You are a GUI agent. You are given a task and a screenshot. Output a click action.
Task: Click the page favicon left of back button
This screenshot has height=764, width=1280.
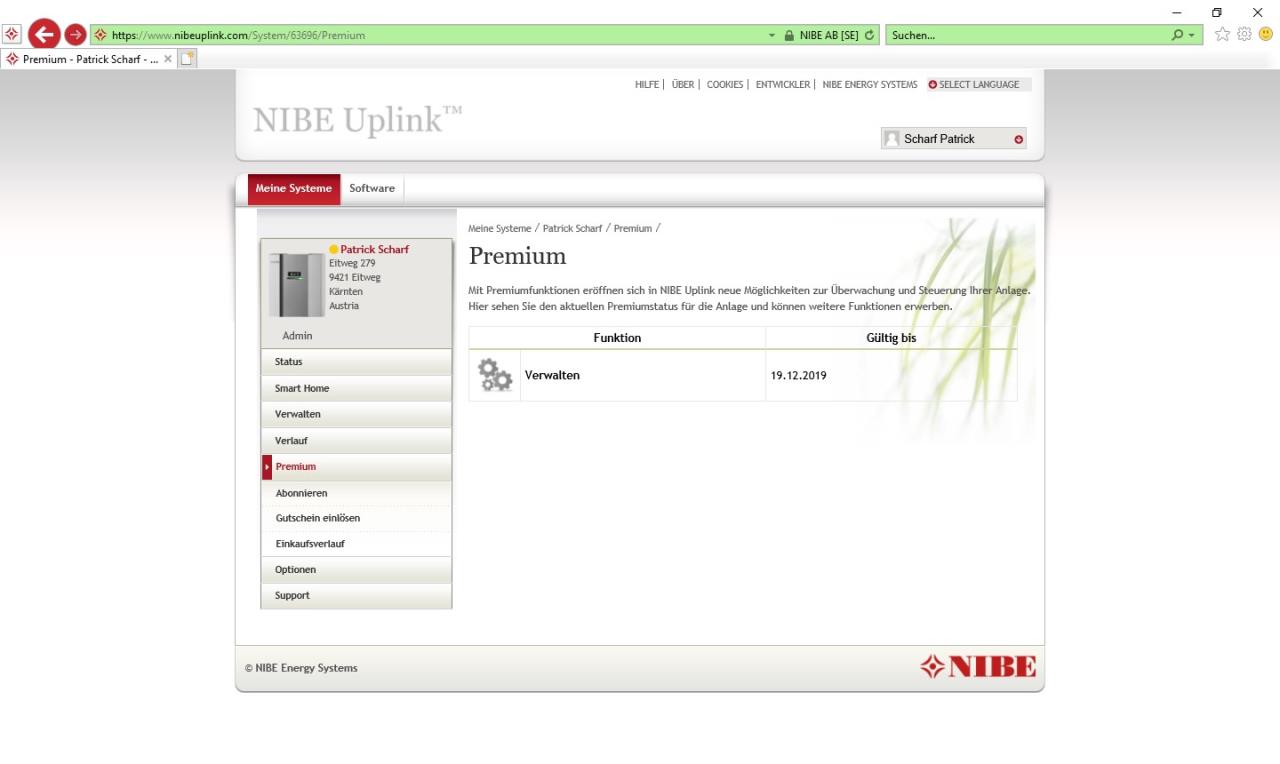10,35
